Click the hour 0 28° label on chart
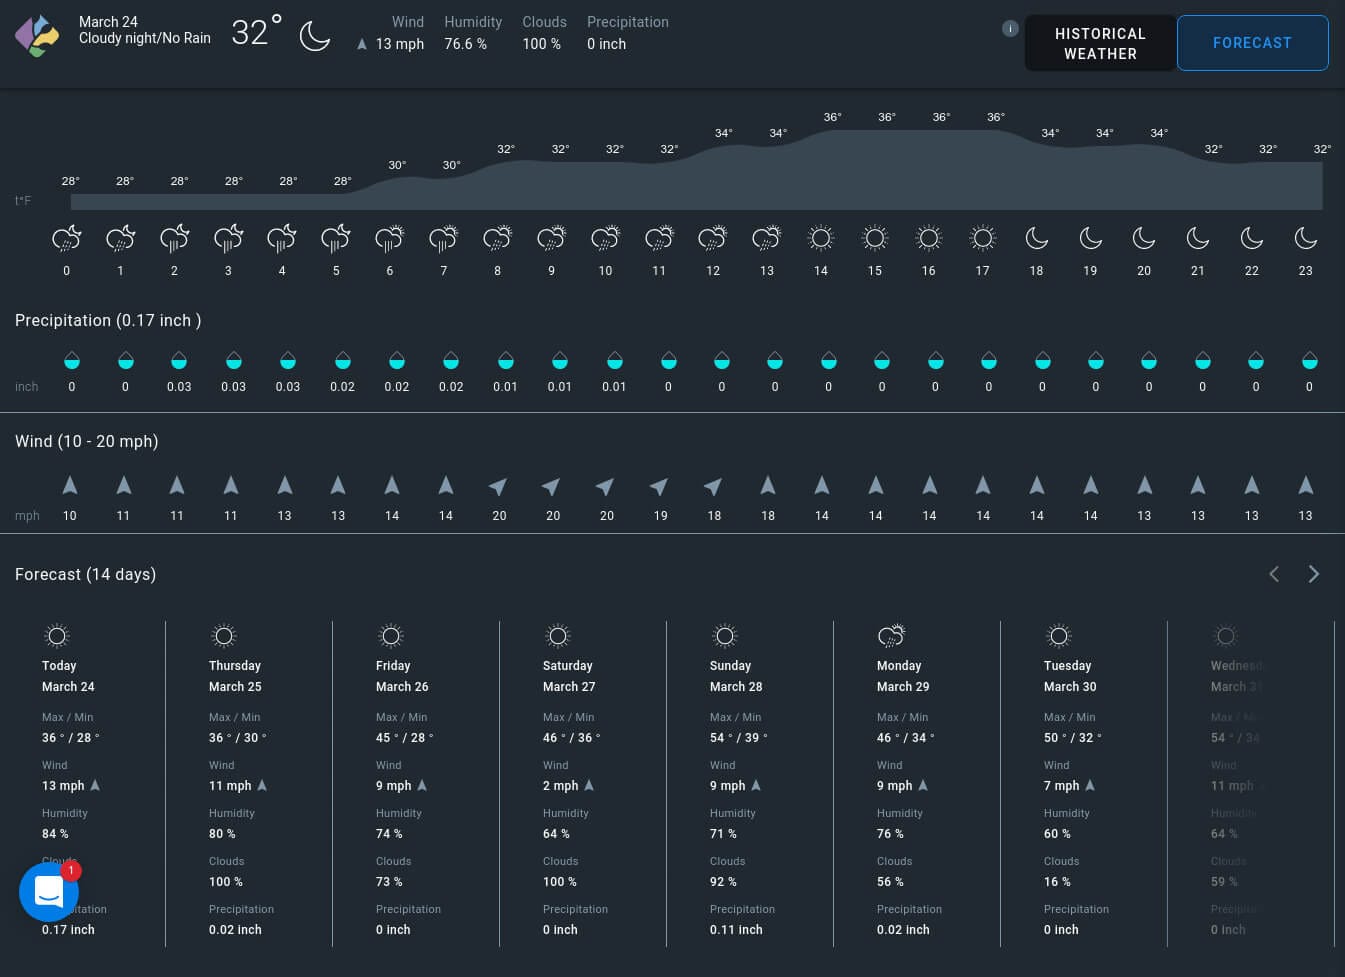This screenshot has height=977, width=1345. click(70, 181)
